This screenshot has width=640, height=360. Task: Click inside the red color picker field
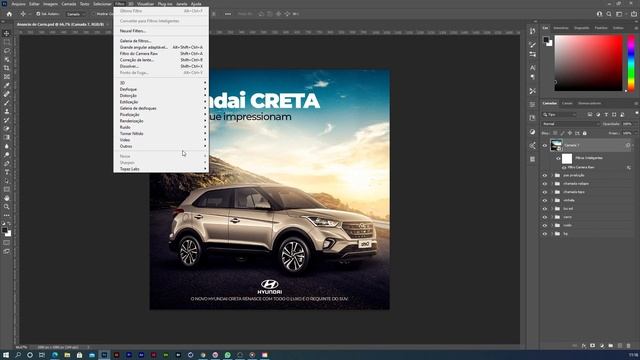(x=588, y=63)
